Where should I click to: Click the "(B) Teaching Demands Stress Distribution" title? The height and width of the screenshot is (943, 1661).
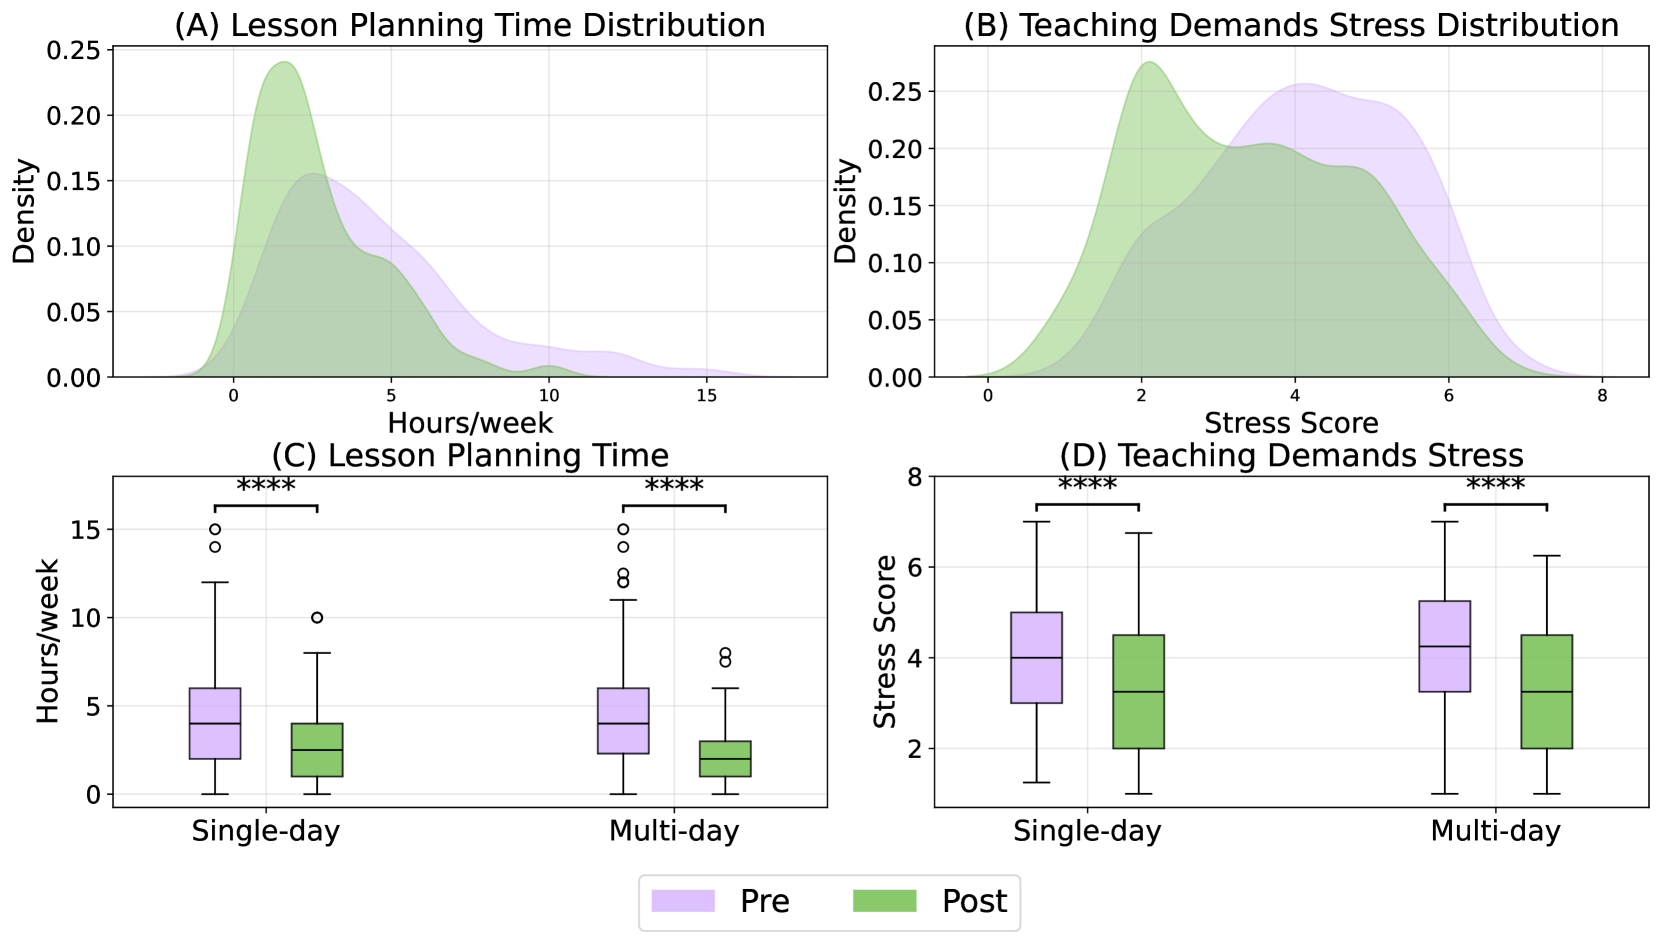[1291, 25]
